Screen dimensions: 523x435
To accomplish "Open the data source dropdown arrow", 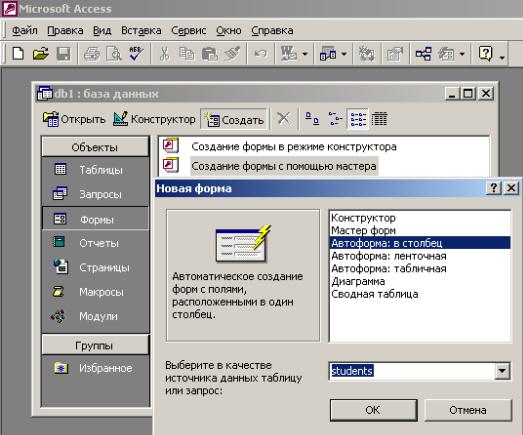I will 502,371.
